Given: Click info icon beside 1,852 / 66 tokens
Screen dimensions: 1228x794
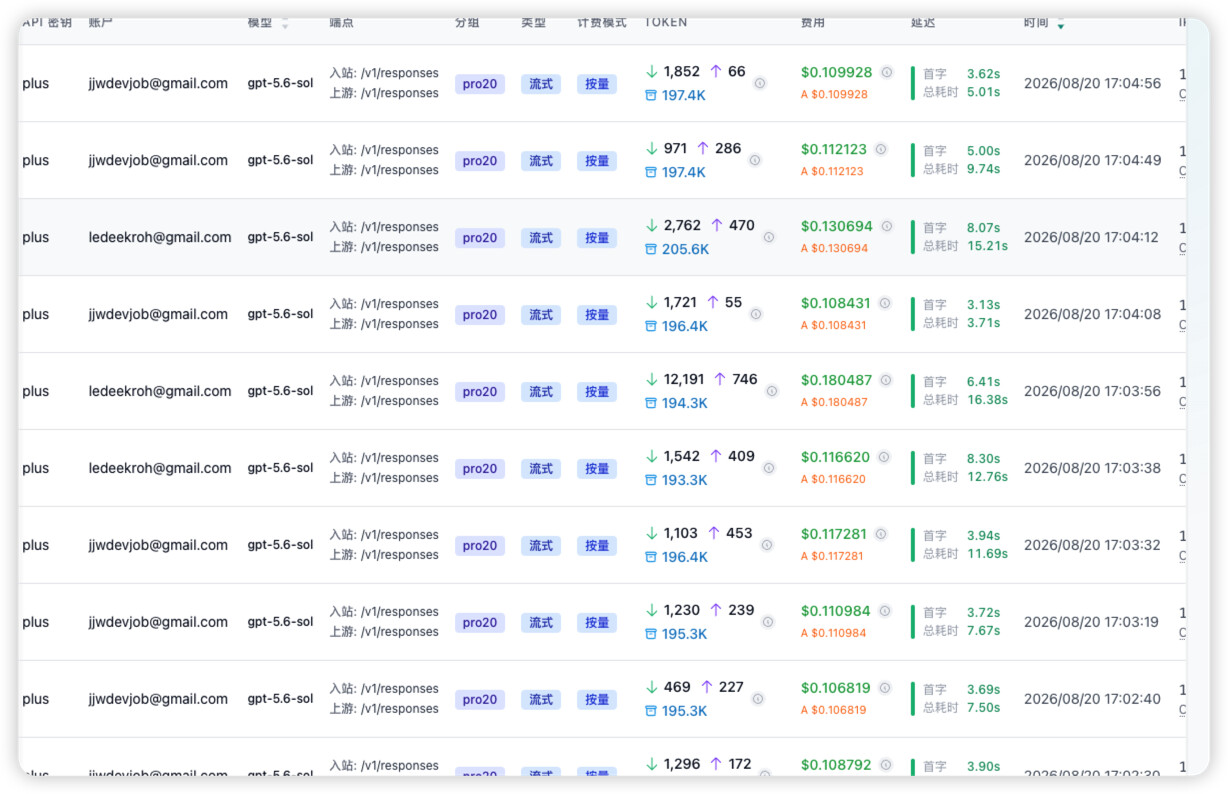Looking at the screenshot, I should [x=760, y=83].
